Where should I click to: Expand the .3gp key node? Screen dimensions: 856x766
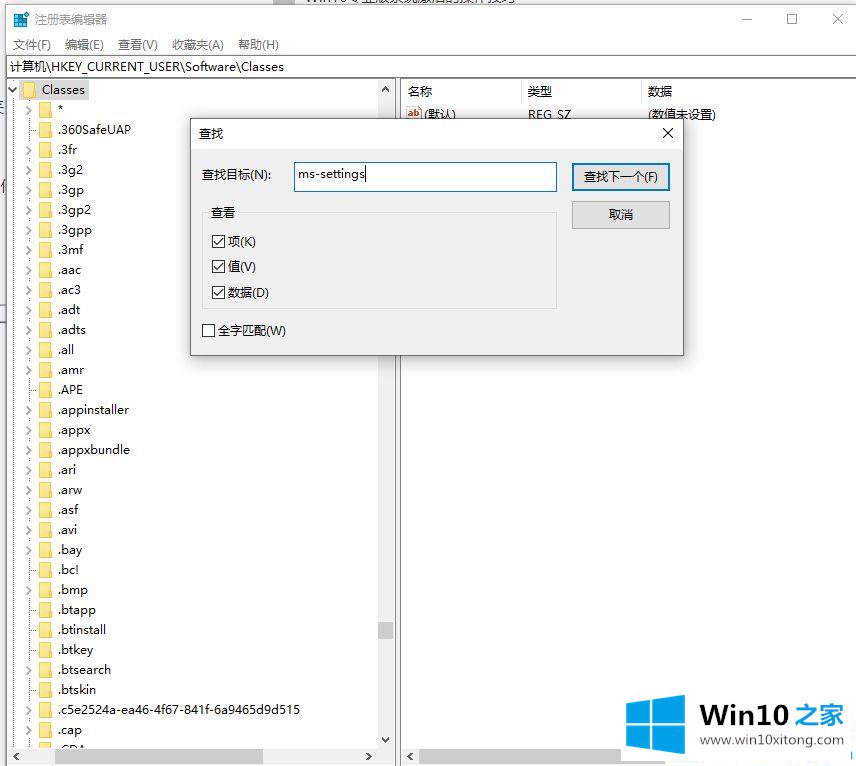(x=29, y=190)
